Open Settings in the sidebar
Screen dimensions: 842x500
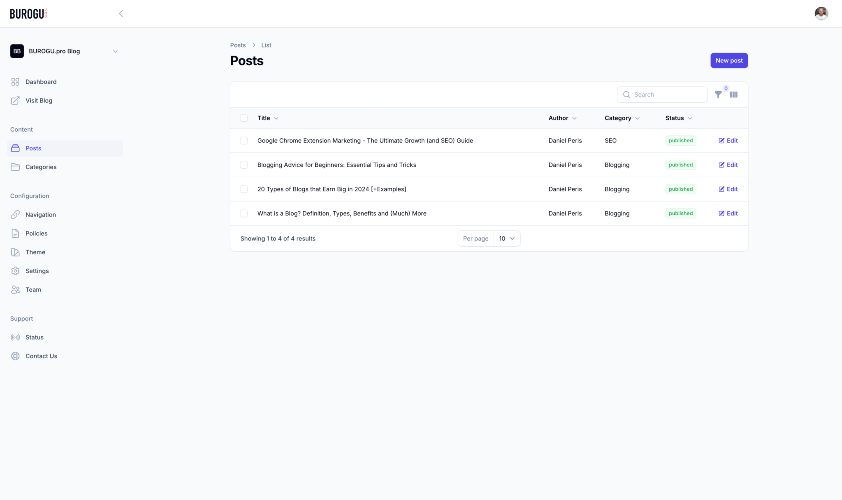(65, 271)
